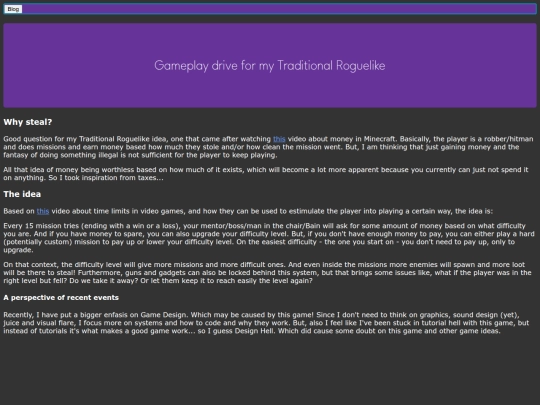Open the Blog button in top bar

coord(13,9)
